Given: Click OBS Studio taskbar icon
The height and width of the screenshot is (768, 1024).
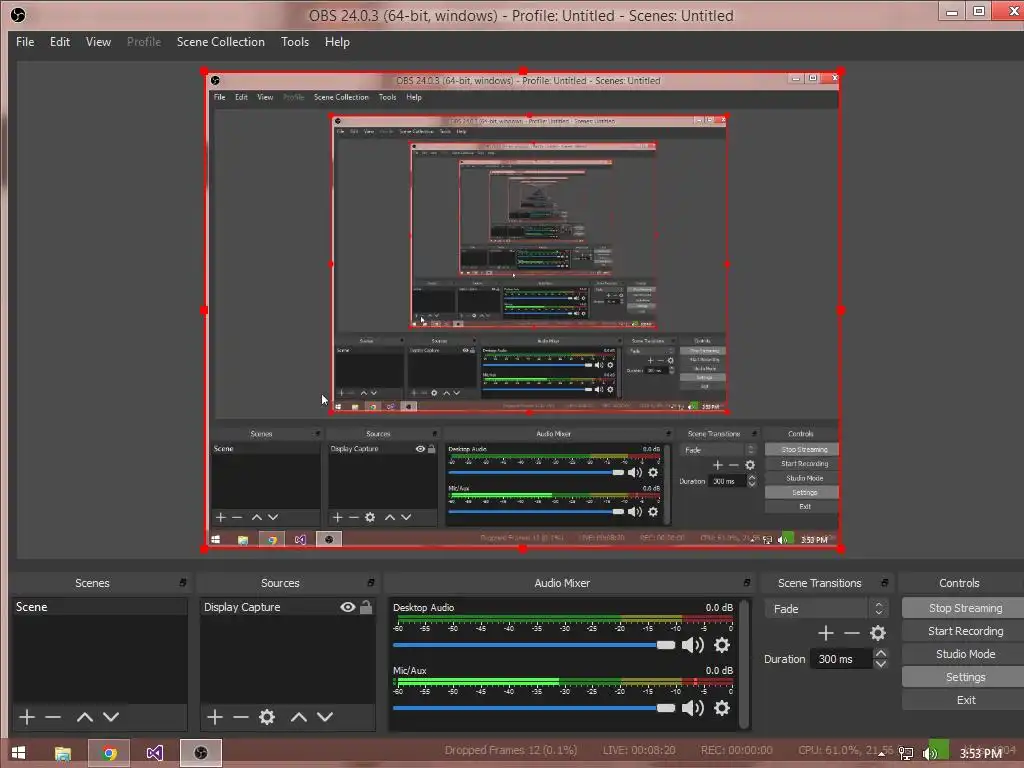Looking at the screenshot, I should point(201,753).
